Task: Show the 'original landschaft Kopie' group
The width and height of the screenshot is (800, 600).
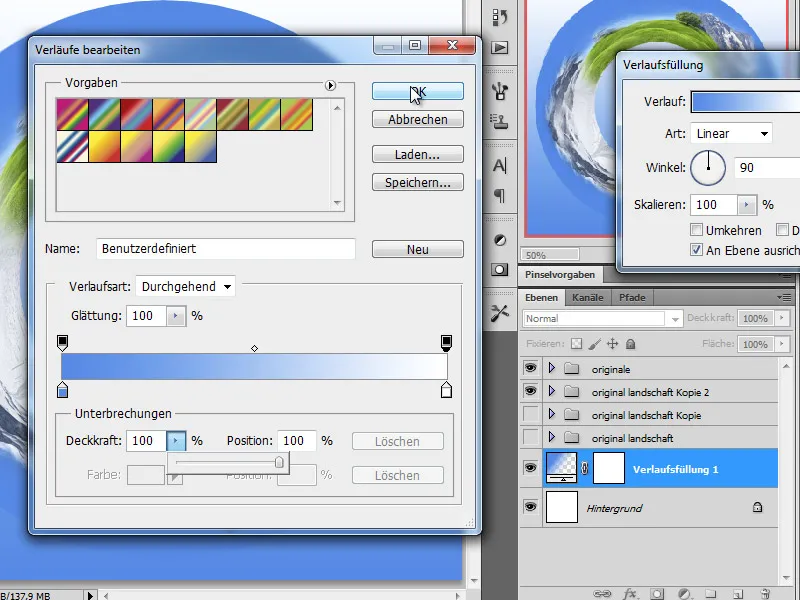Action: click(x=531, y=414)
